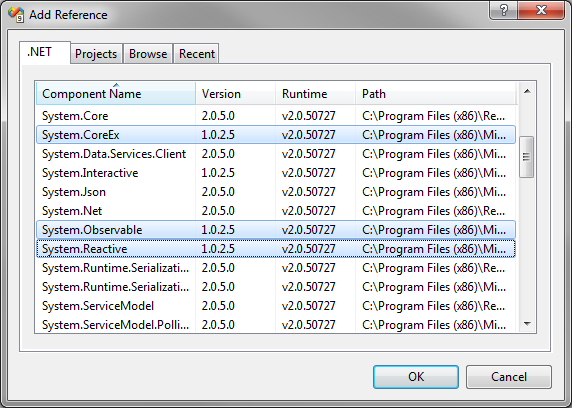Click the Add Reference dialog title icon
This screenshot has width=572, height=408.
tap(16, 15)
